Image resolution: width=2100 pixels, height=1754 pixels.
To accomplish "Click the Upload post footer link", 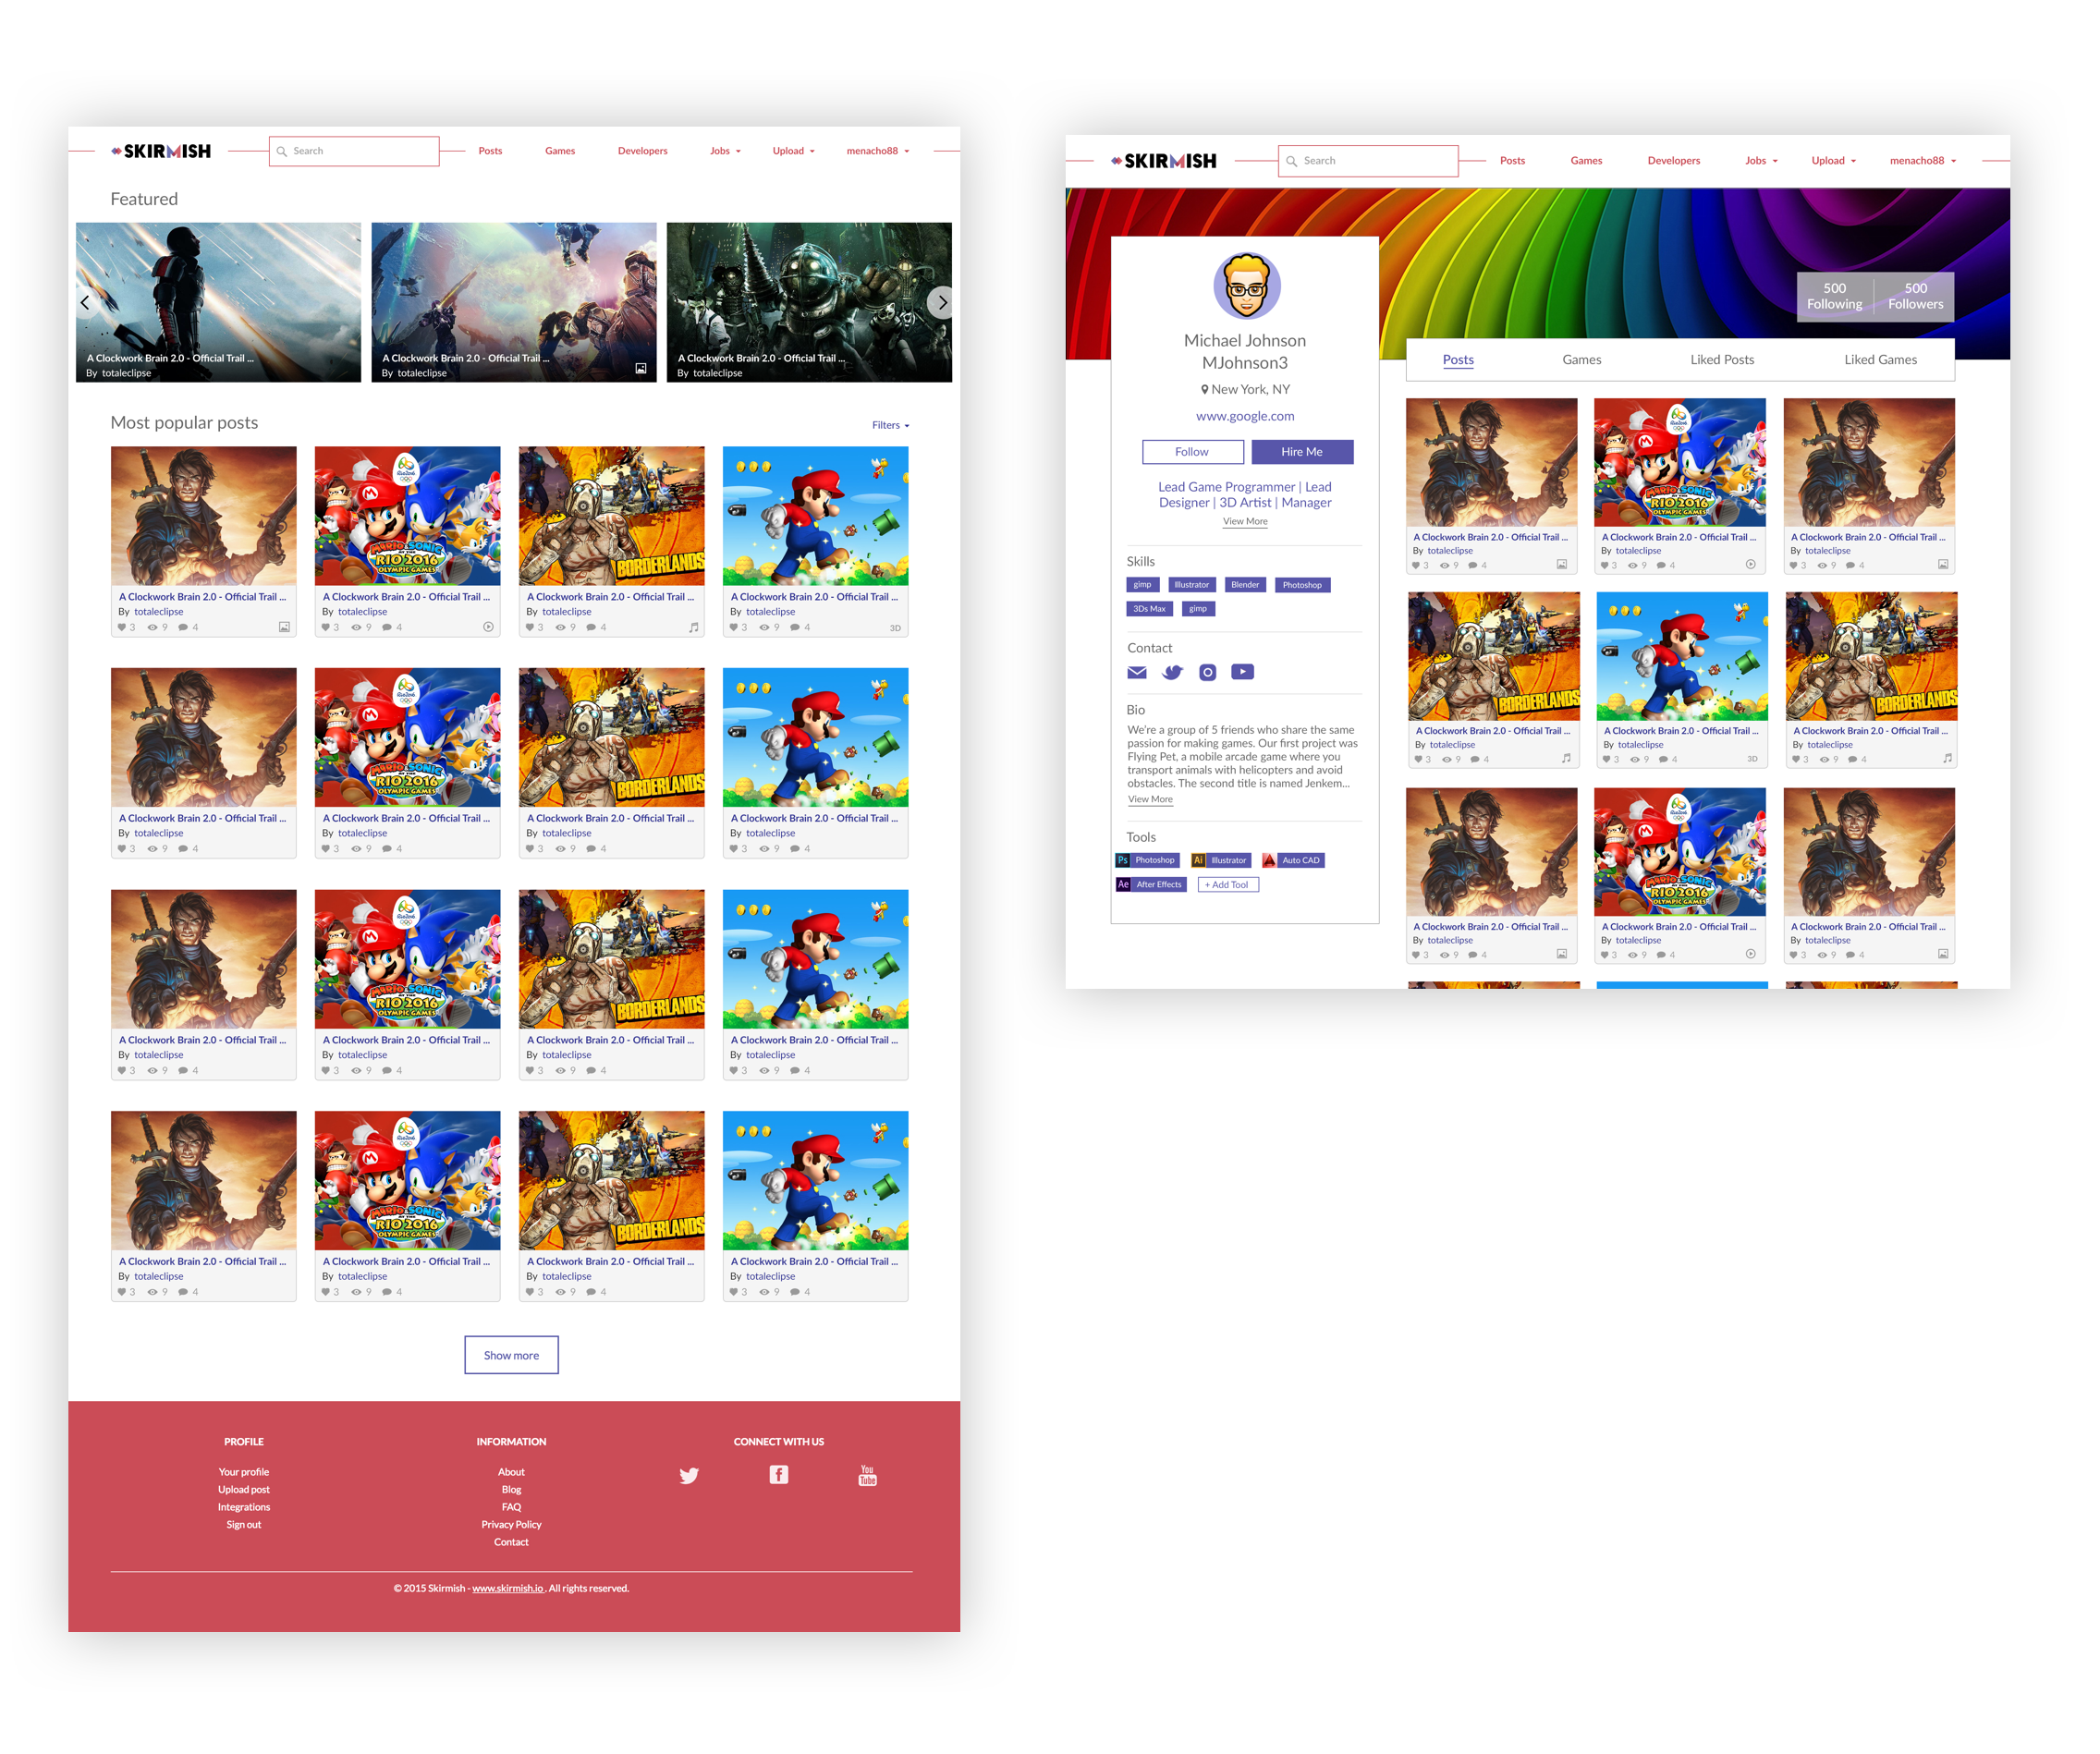I will tap(243, 1489).
